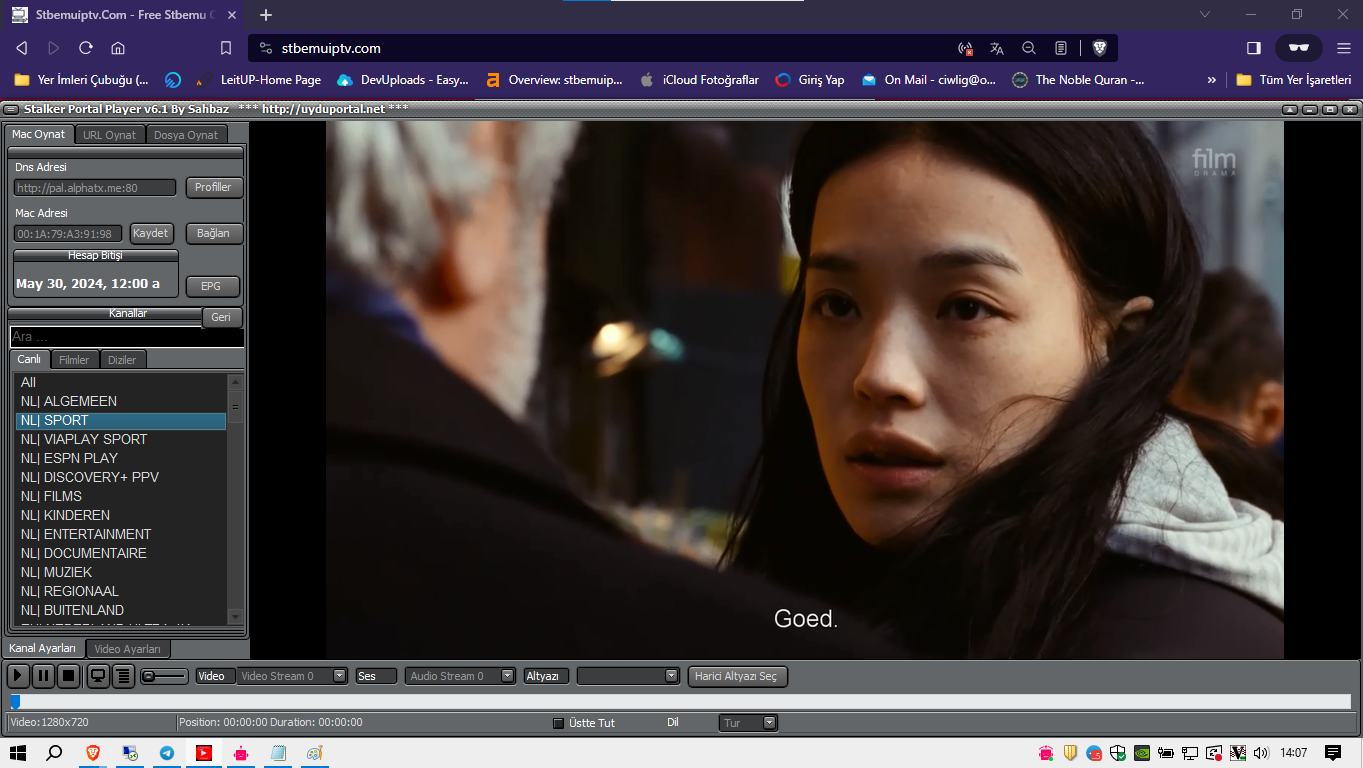This screenshot has height=768, width=1363.
Task: Switch to the Dosya Oynat tab
Action: tap(186, 135)
